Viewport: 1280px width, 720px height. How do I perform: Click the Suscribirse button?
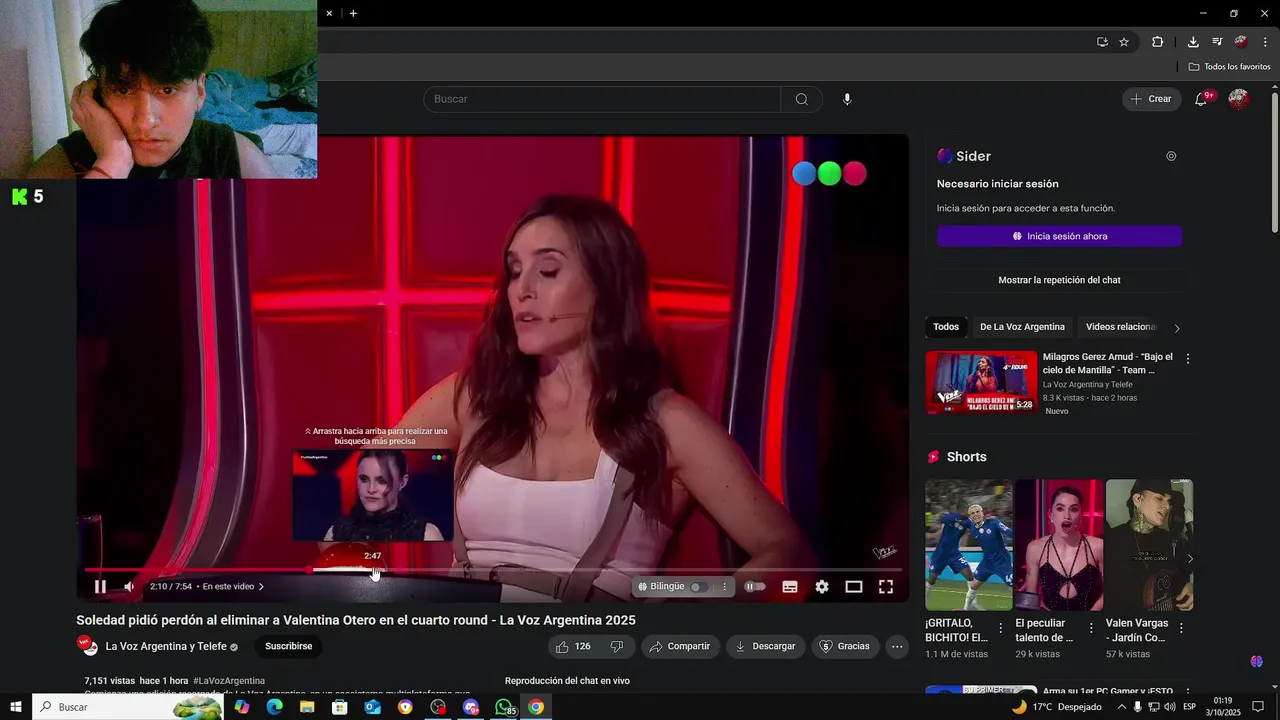(289, 647)
